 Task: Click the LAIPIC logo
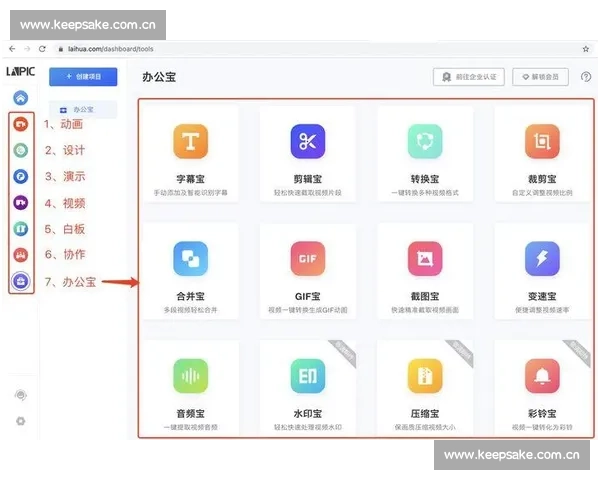coord(20,71)
